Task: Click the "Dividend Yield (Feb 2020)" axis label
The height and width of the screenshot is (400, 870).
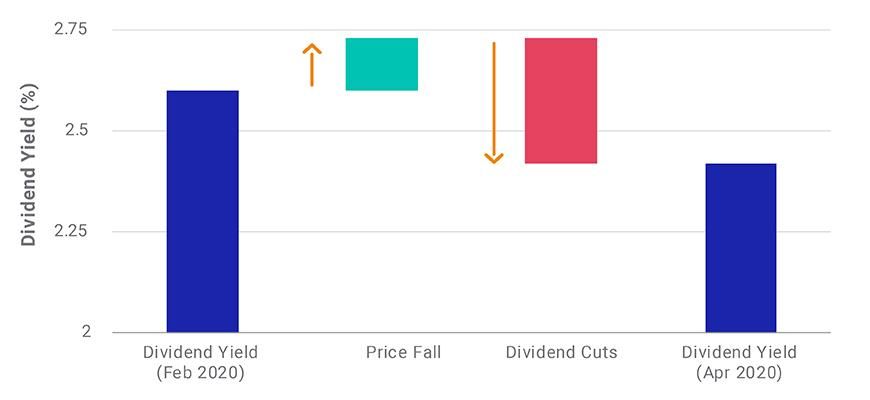Action: [200, 362]
